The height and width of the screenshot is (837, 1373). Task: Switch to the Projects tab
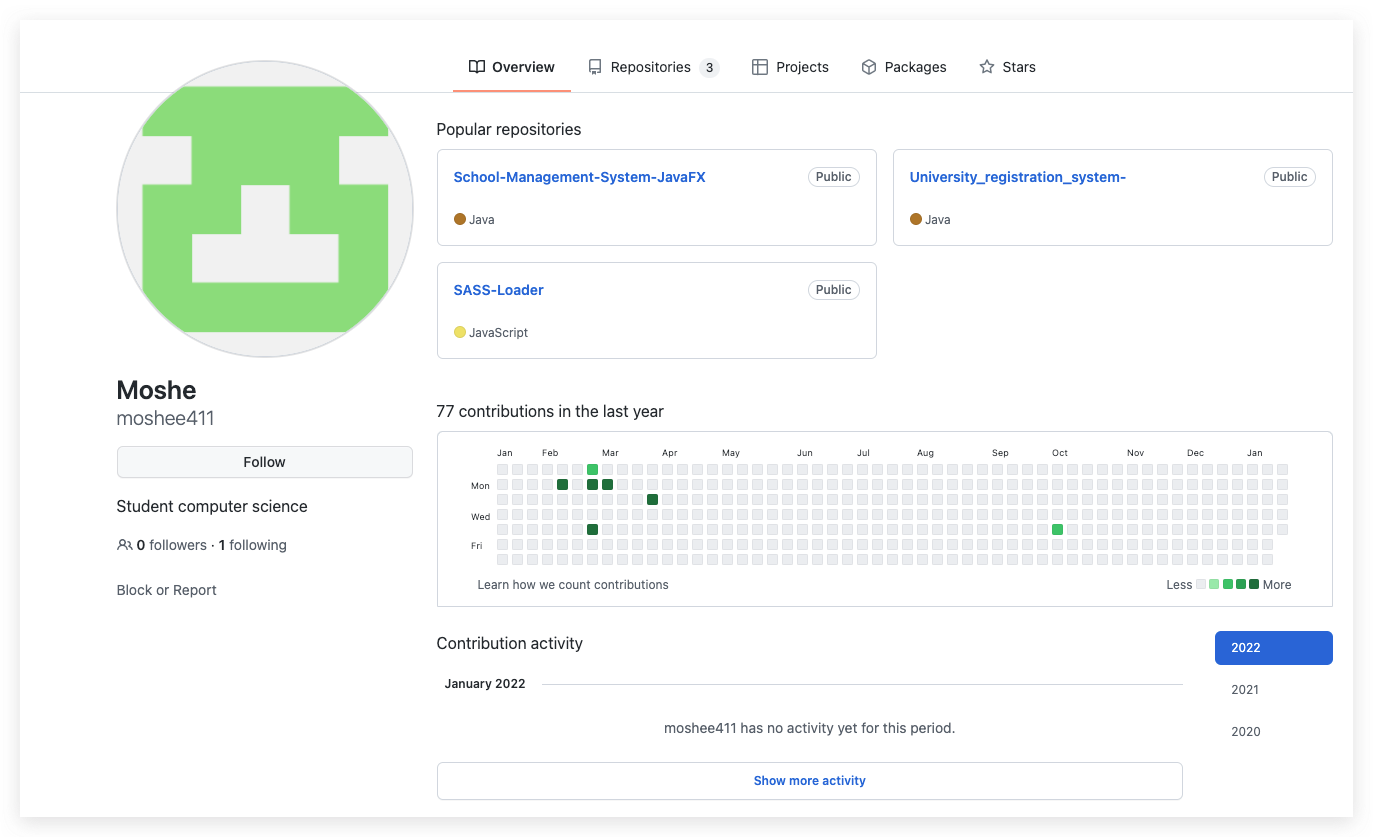coord(790,67)
